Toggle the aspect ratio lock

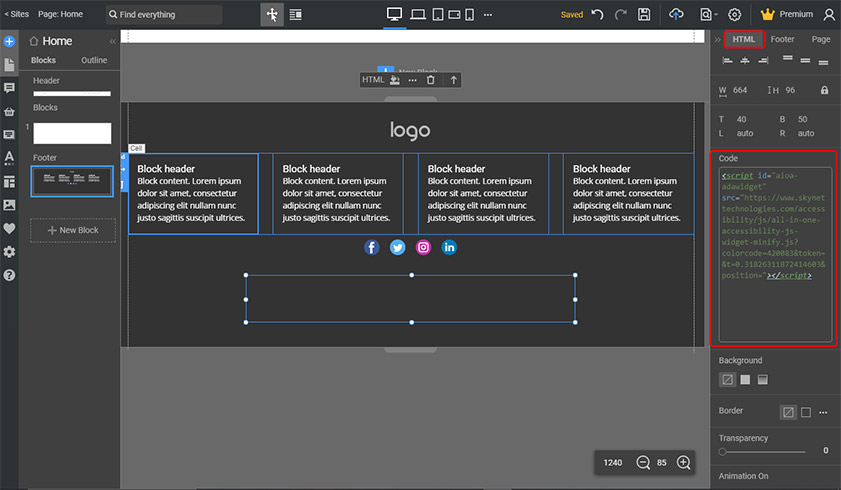tap(824, 90)
